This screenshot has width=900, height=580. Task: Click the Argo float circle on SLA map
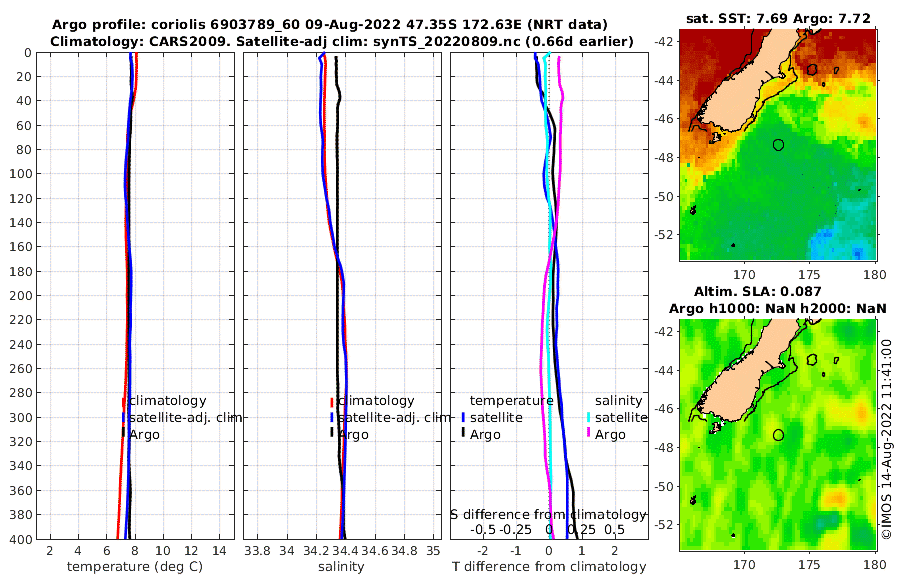(x=778, y=435)
